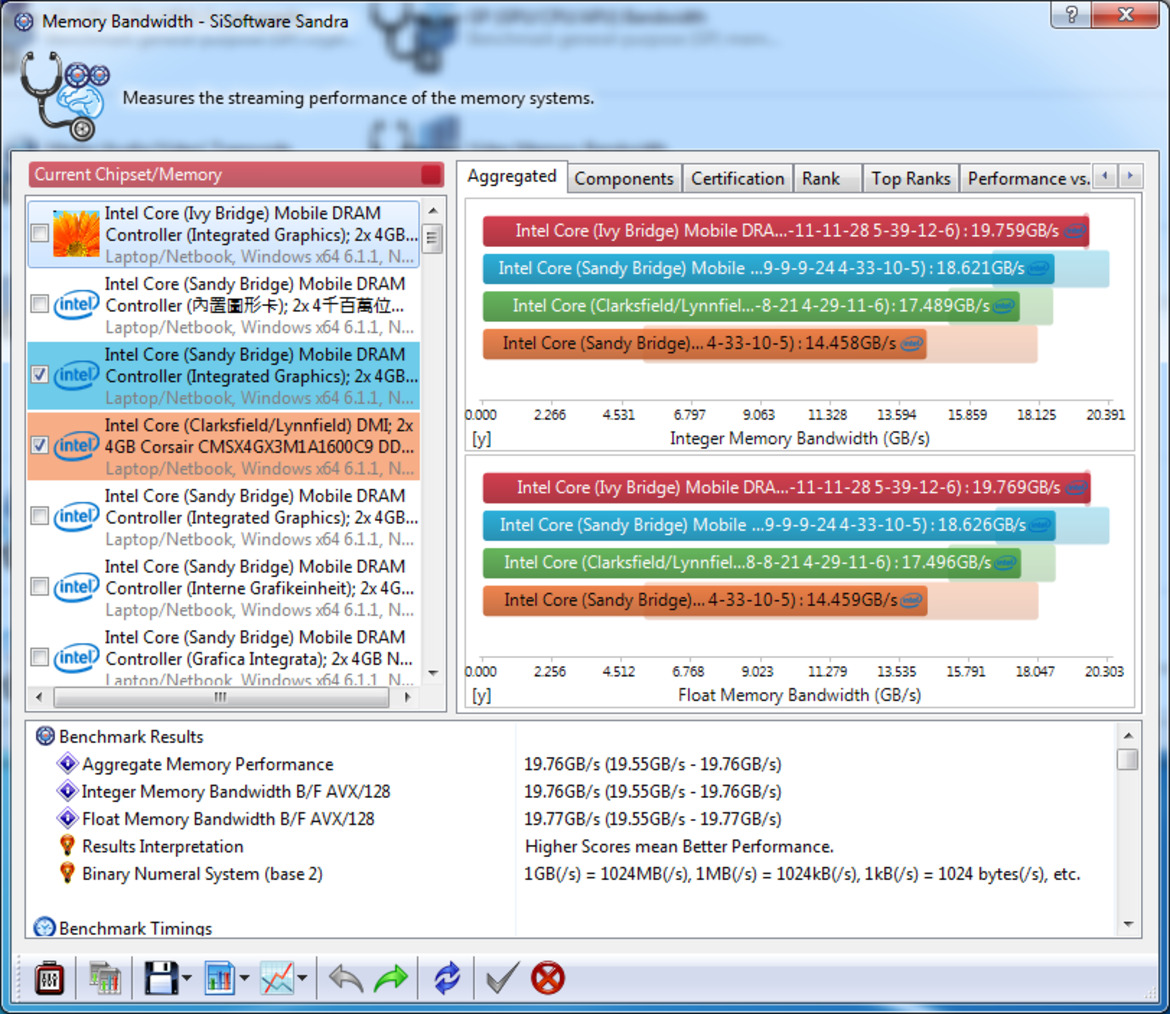Open the Top Ranks tab
The image size is (1170, 1014).
pos(911,179)
